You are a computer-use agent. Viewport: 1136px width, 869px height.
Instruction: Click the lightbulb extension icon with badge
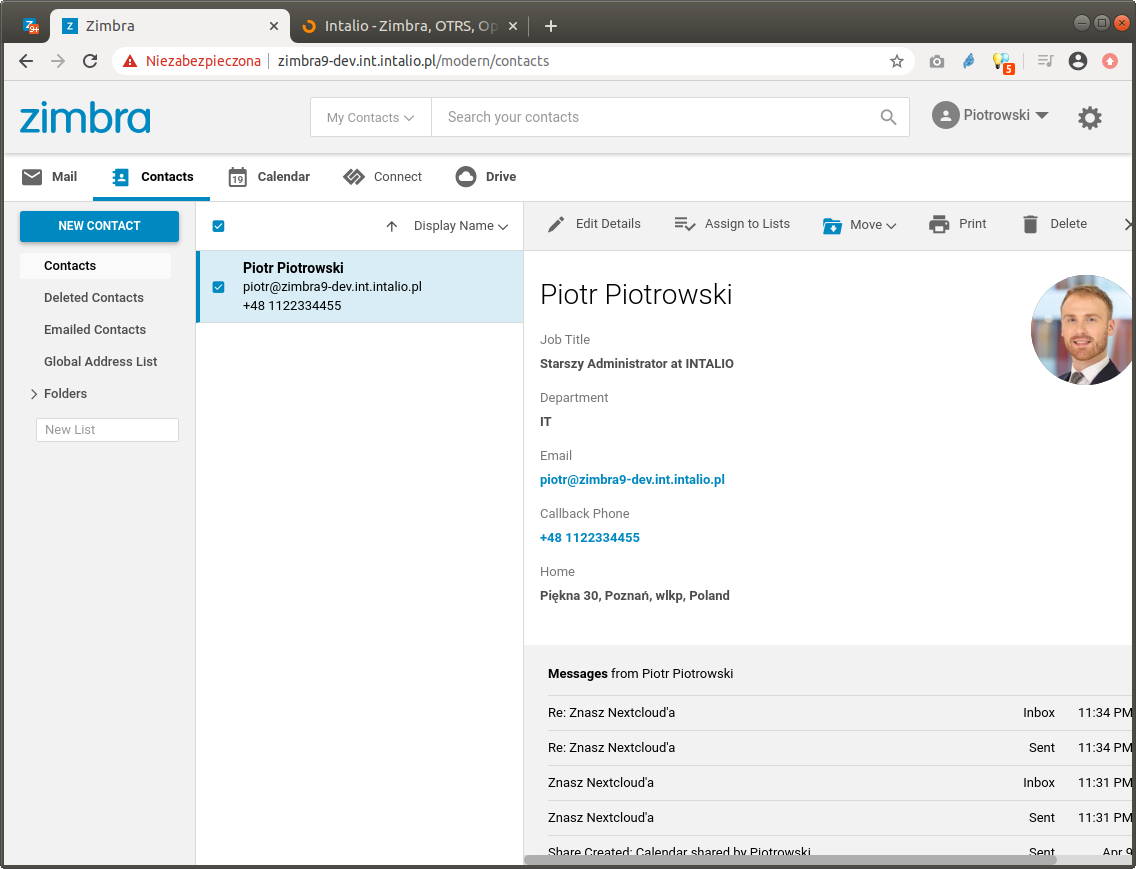click(1002, 62)
